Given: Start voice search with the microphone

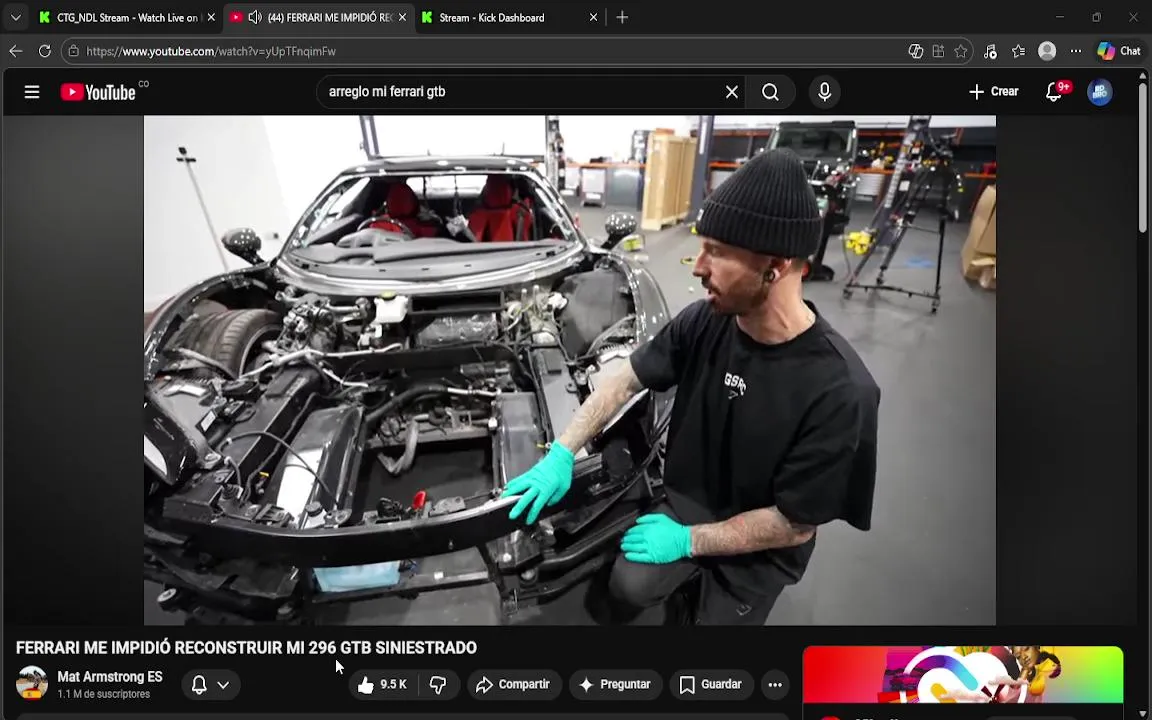Looking at the screenshot, I should tap(824, 92).
